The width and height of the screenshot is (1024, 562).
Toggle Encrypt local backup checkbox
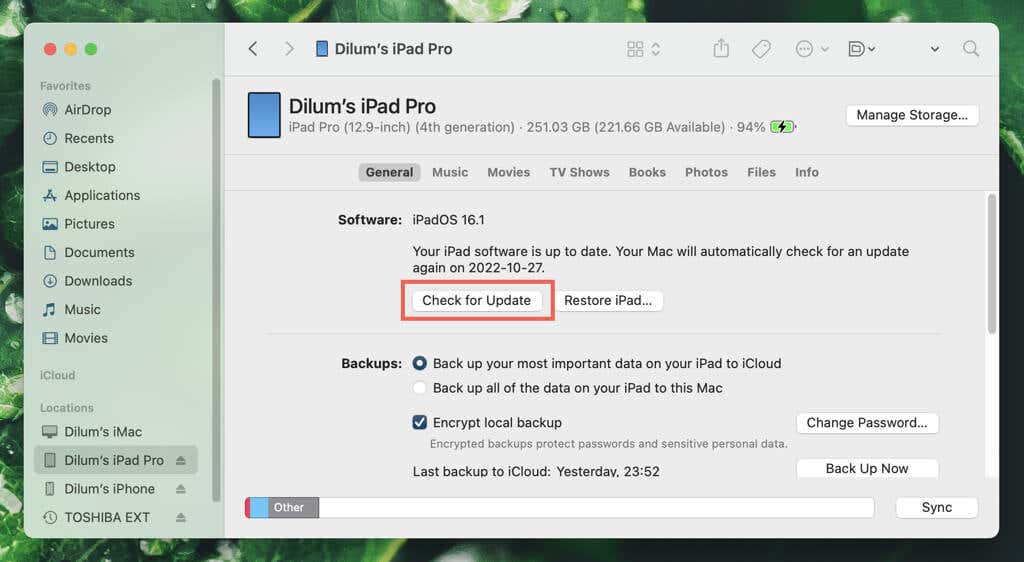pos(420,423)
